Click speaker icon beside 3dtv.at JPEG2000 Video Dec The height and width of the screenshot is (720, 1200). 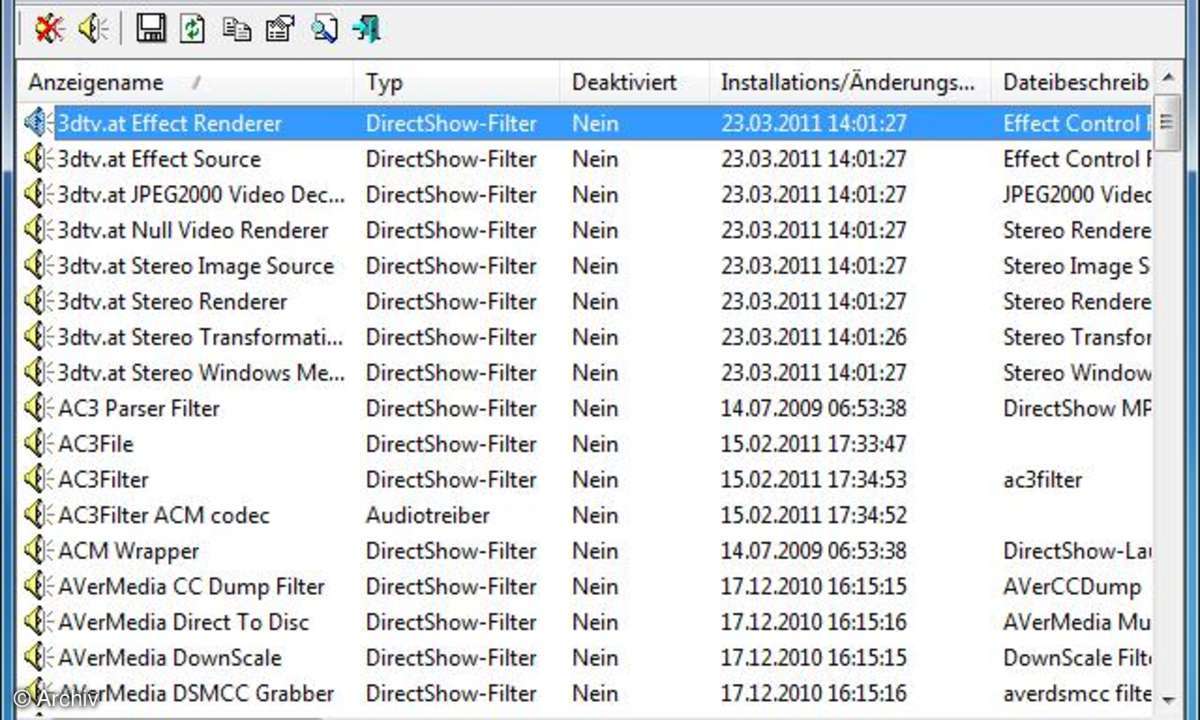click(37, 195)
